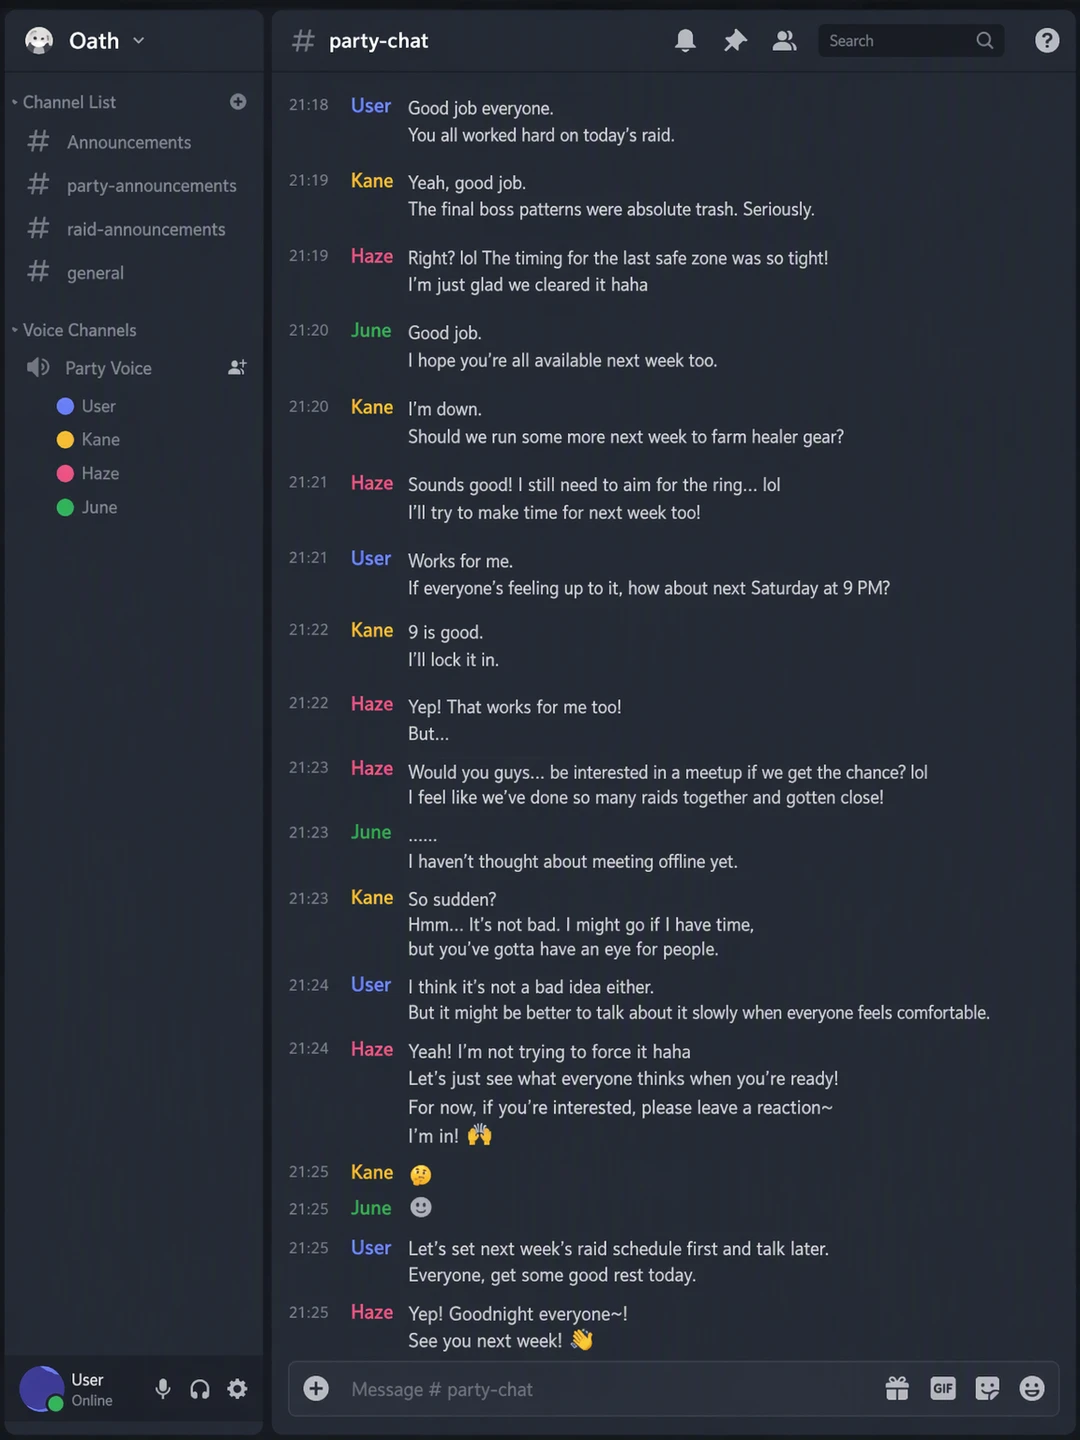Screen dimensions: 1080x1440
Task: Open the emoji picker
Action: (x=1032, y=1388)
